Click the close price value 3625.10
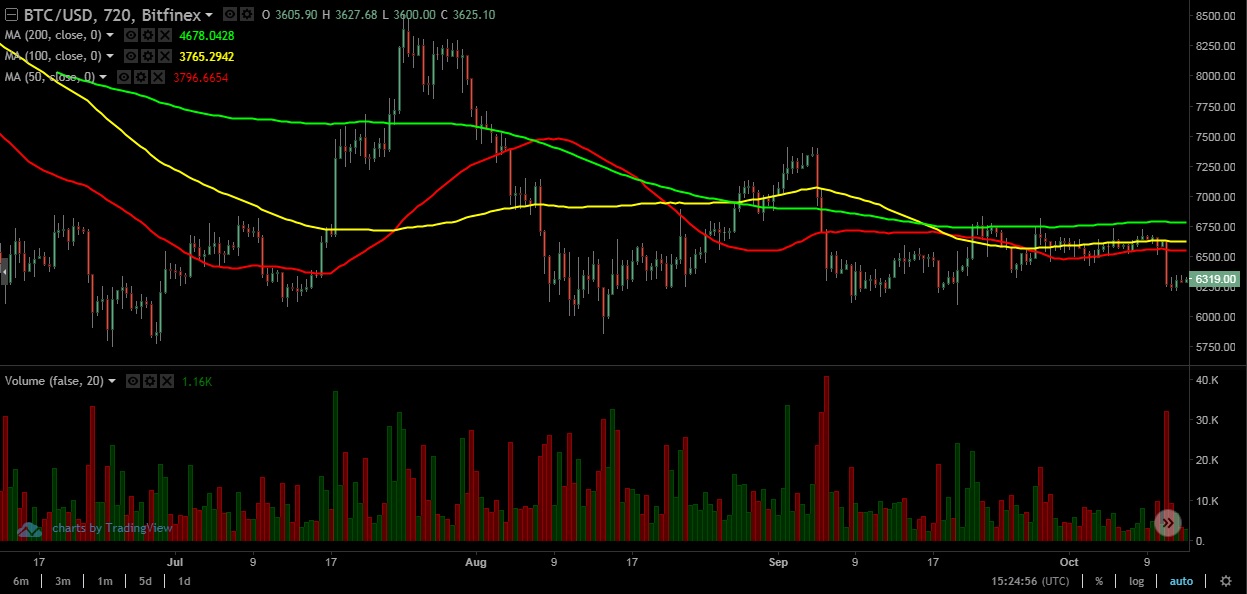The image size is (1247, 594). [473, 15]
